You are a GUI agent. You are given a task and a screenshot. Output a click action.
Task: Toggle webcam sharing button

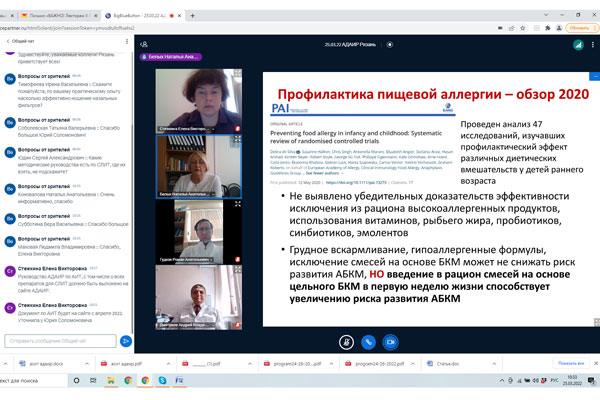[x=390, y=342]
